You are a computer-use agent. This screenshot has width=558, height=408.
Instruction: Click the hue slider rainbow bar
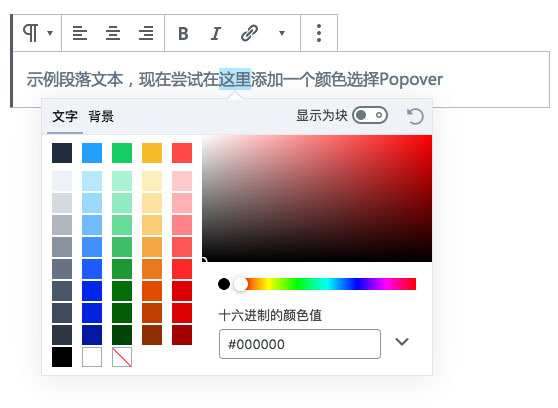(x=327, y=284)
